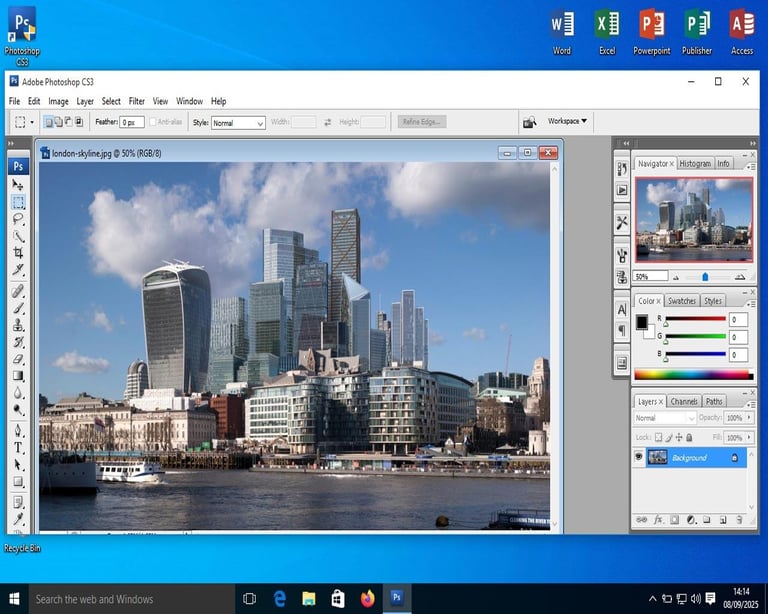Open the Opacity slider arrow
Screen dimensions: 768x614
pyautogui.click(x=749, y=418)
